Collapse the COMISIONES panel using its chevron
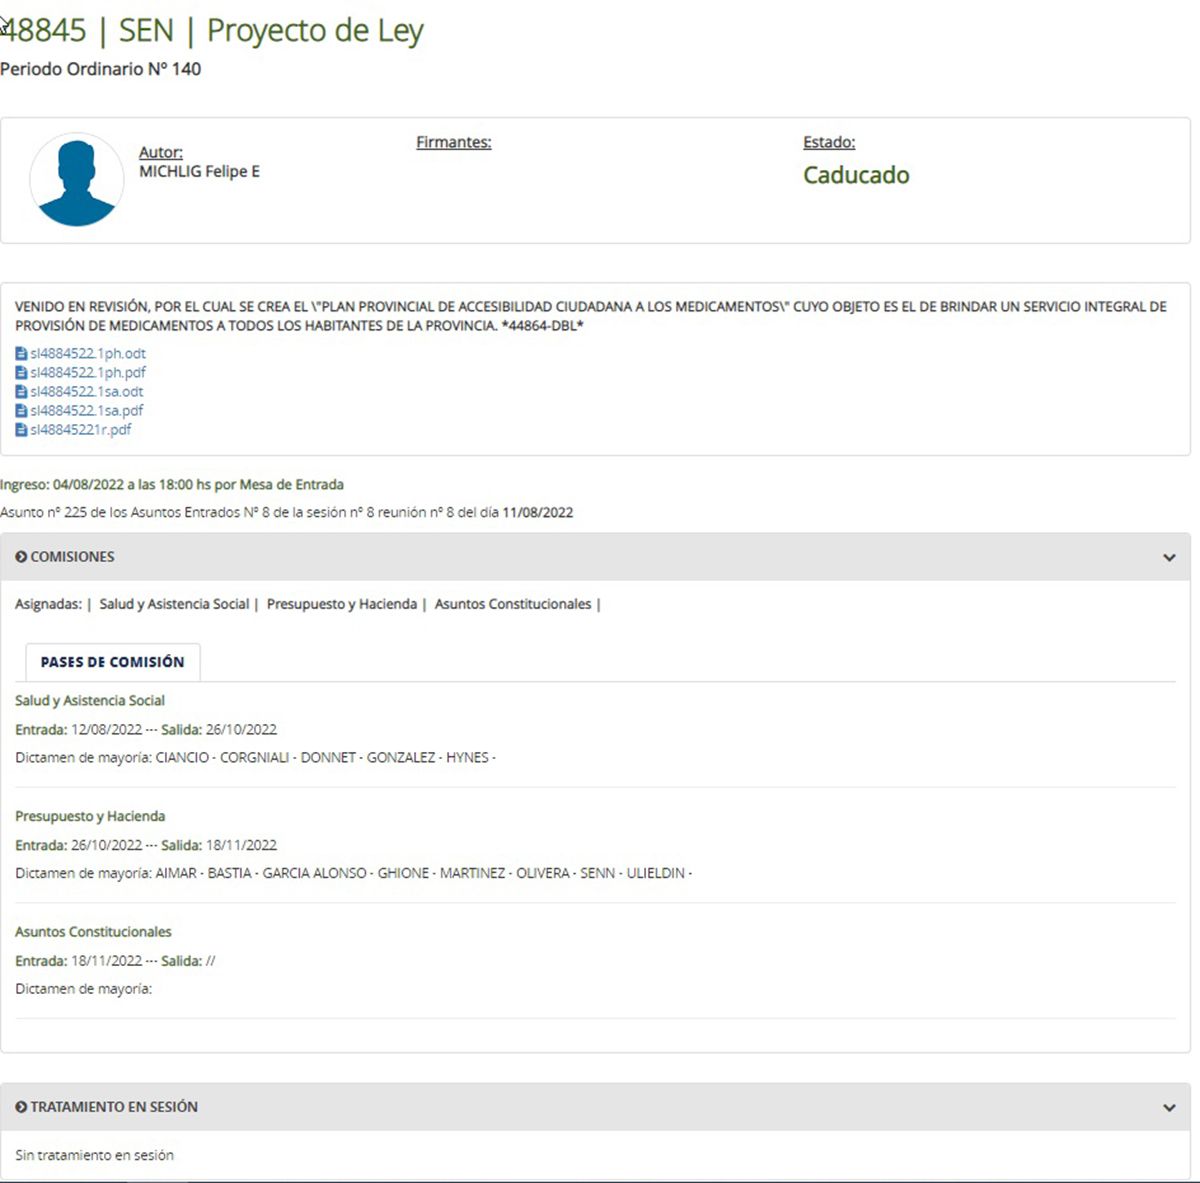 click(1169, 558)
